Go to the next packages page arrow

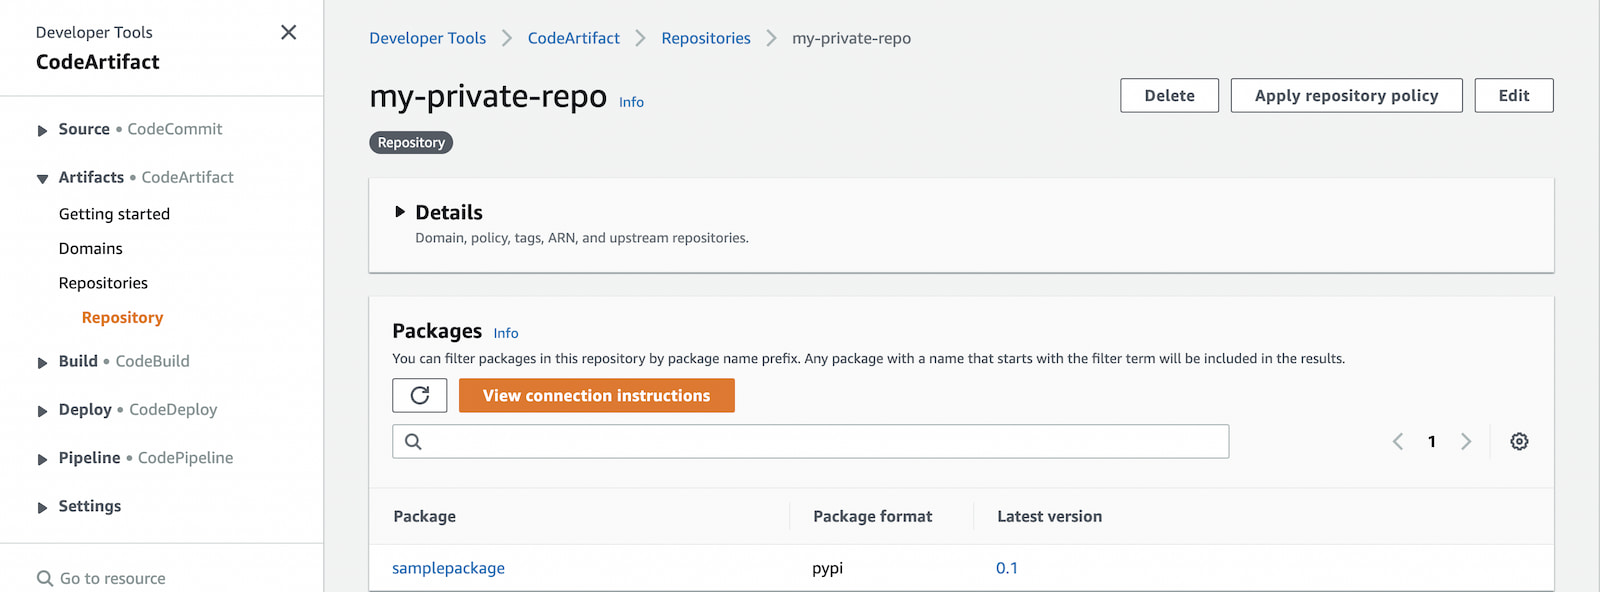tap(1466, 441)
